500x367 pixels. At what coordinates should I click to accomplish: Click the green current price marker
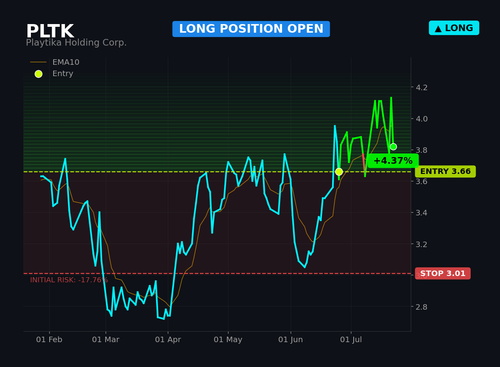point(393,147)
